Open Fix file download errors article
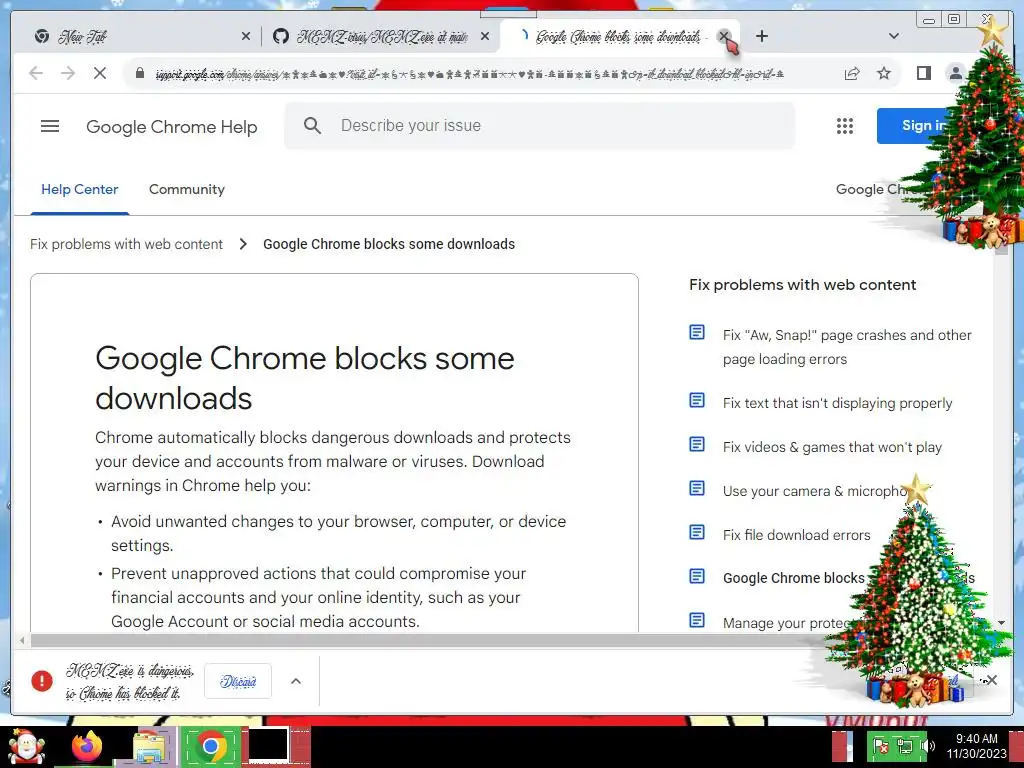This screenshot has height=768, width=1024. 796,535
